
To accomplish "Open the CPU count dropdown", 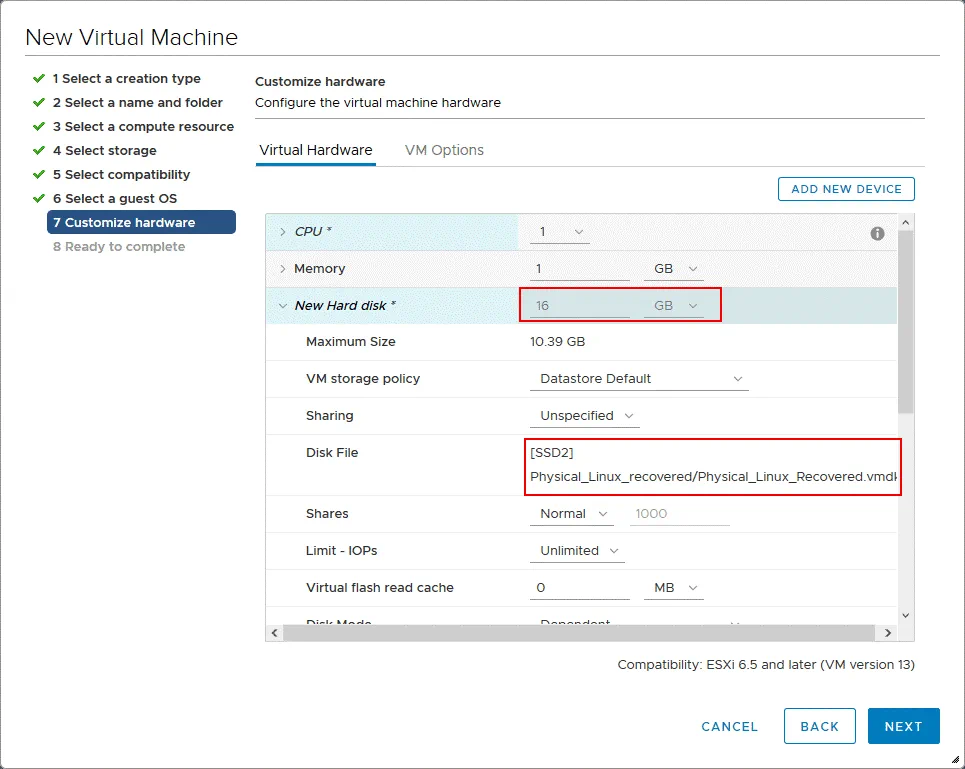I will point(560,232).
